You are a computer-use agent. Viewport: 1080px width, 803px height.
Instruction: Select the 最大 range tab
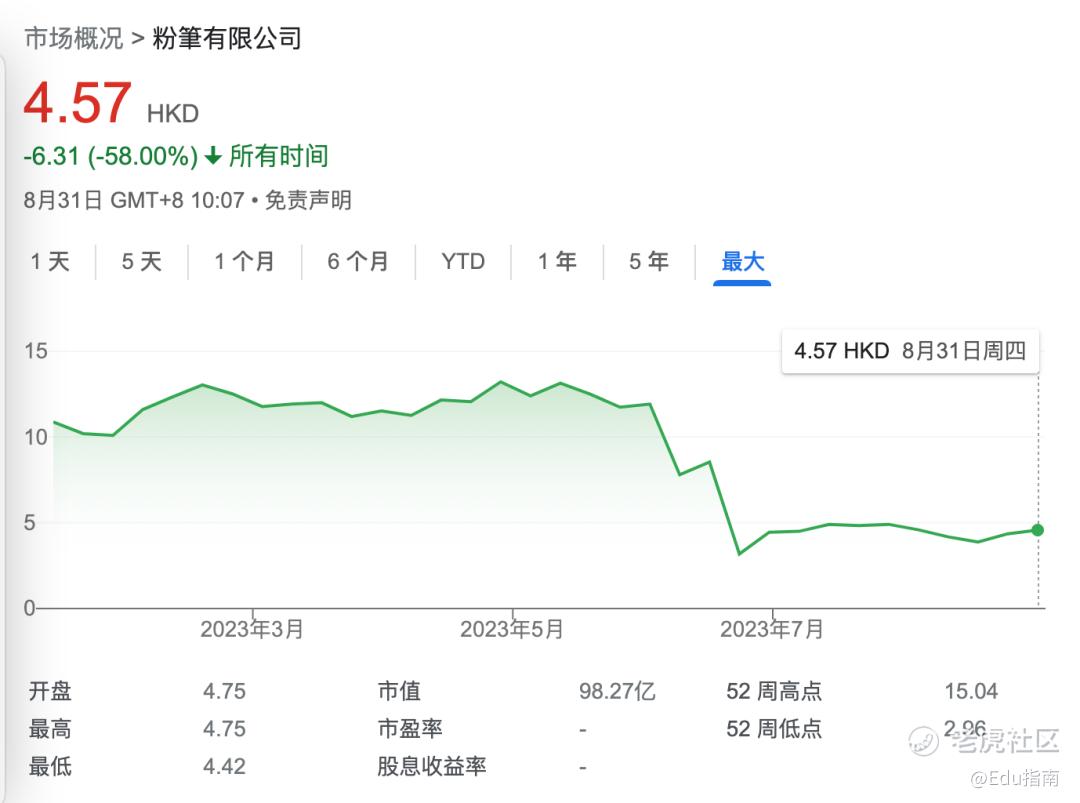click(x=742, y=262)
